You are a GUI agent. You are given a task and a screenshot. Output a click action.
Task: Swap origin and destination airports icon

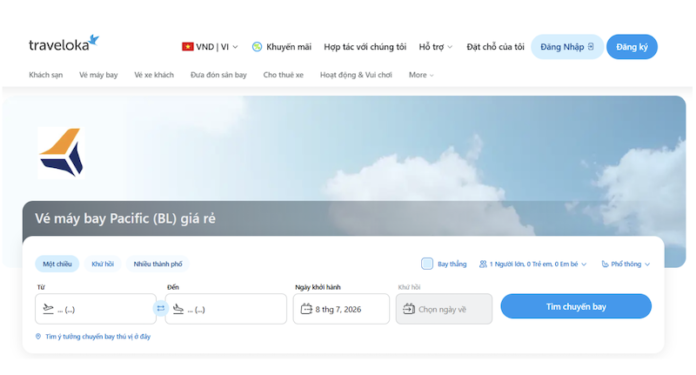pos(161,308)
